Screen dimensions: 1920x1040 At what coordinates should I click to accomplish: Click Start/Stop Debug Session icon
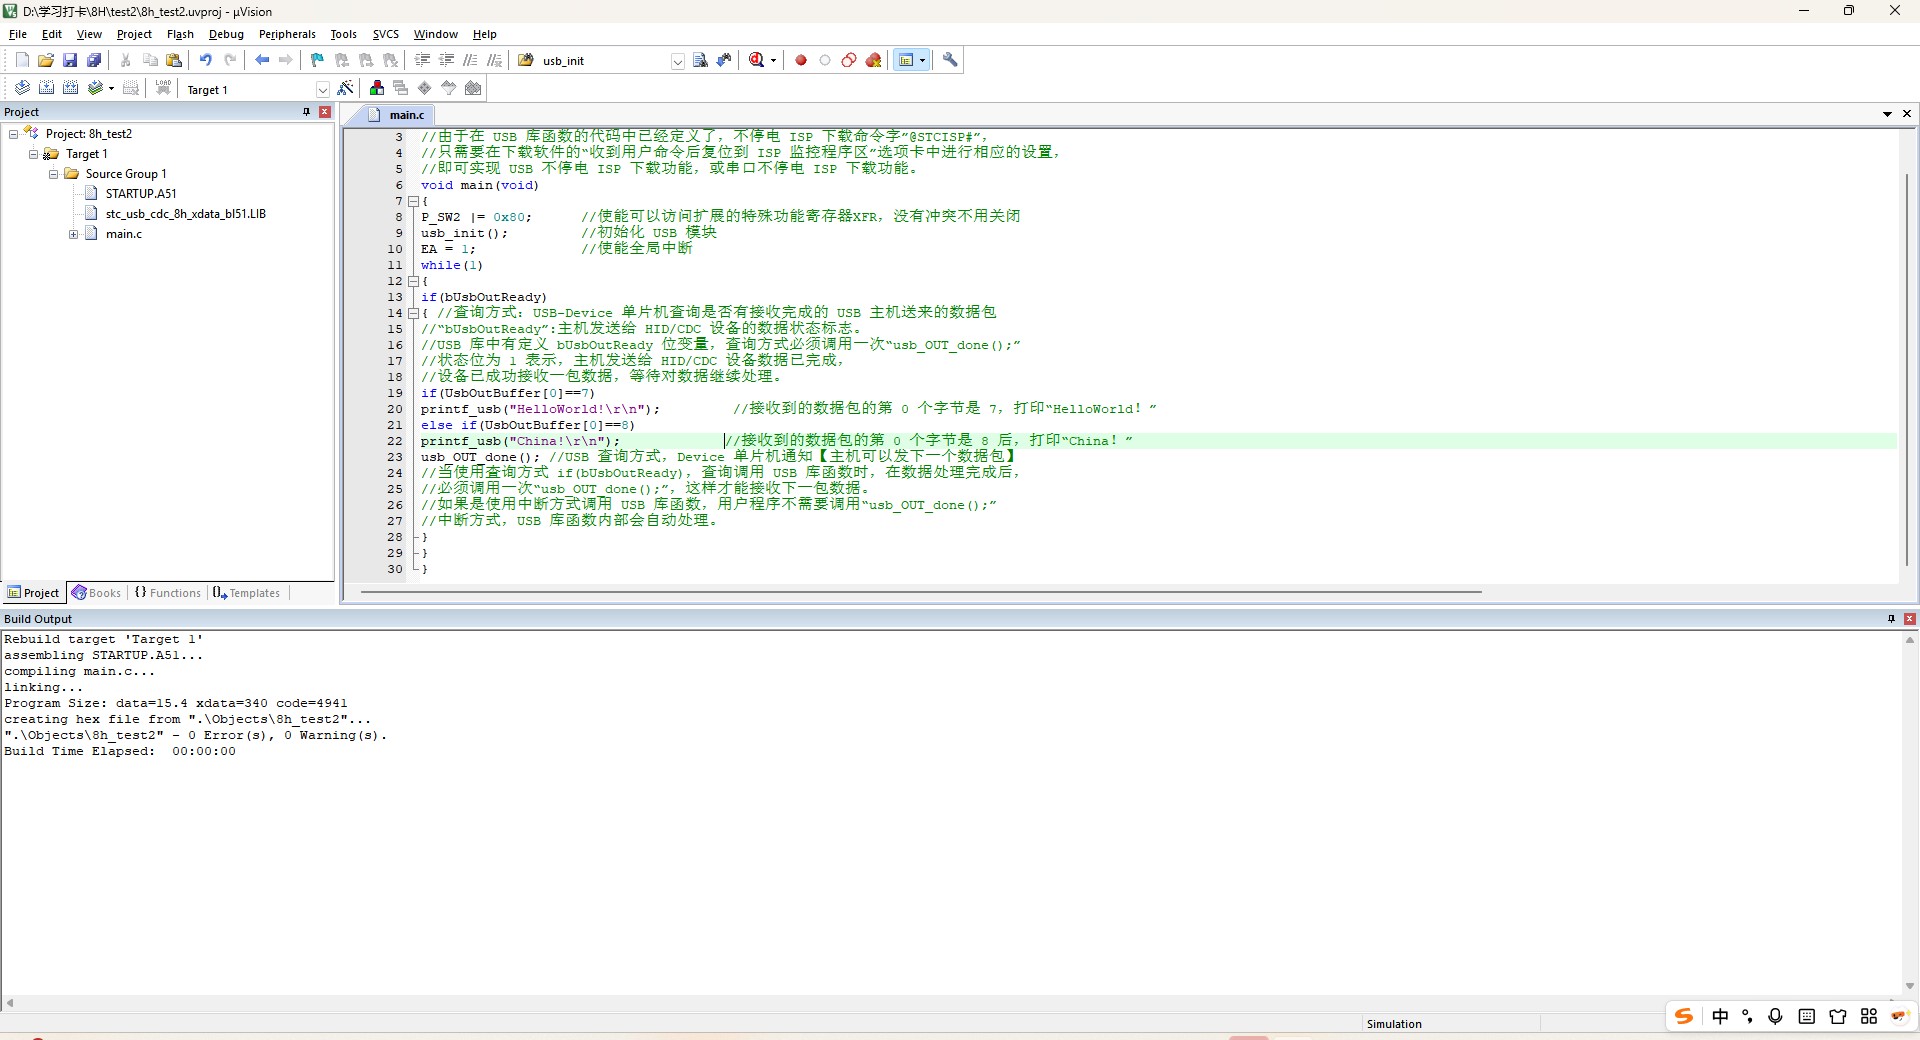tap(757, 60)
